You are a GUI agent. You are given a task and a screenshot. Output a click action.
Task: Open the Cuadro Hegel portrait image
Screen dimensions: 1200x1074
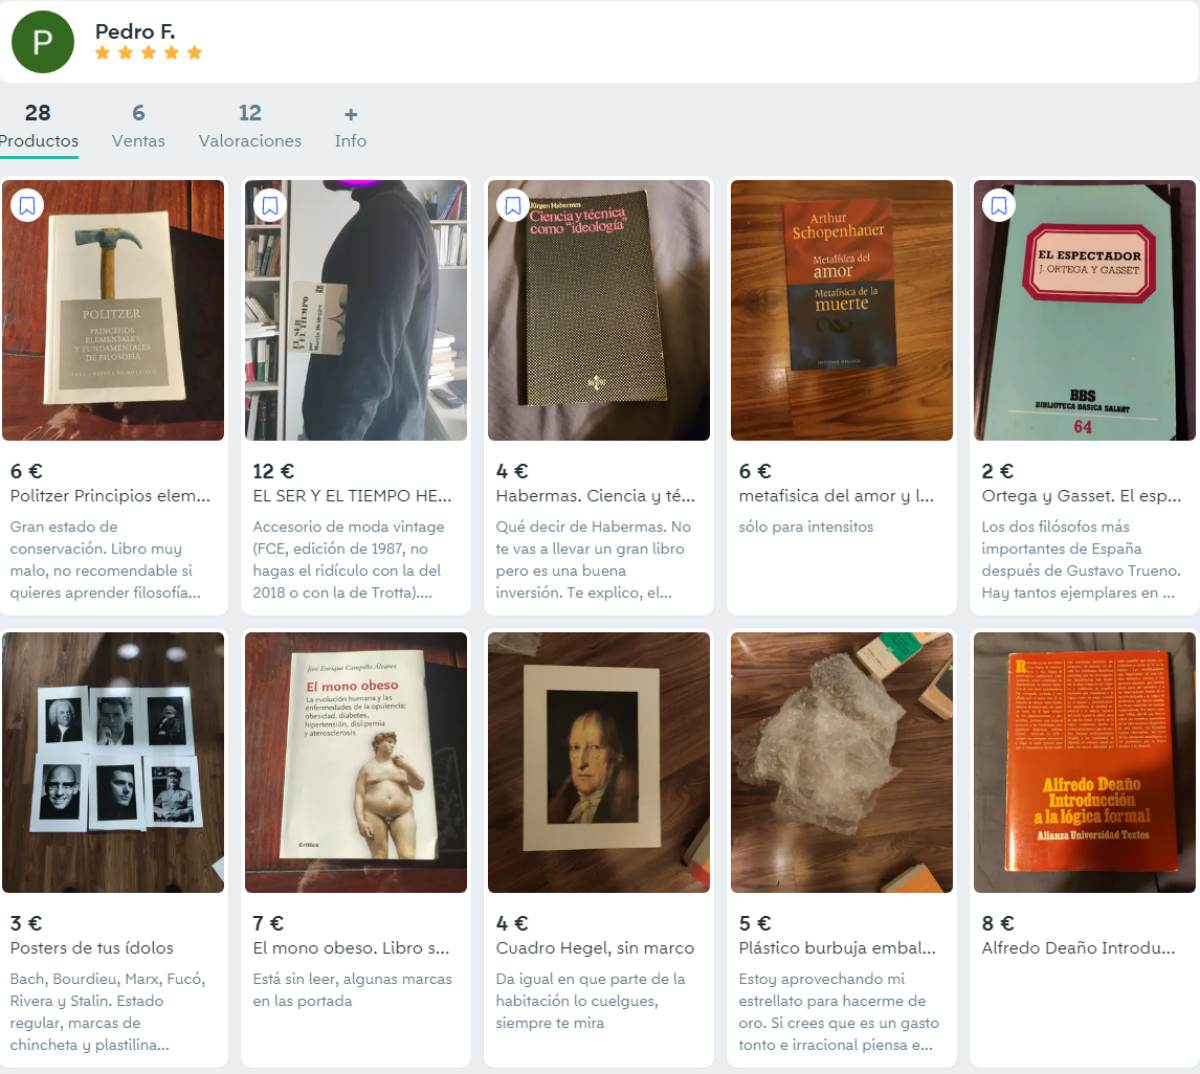click(598, 762)
